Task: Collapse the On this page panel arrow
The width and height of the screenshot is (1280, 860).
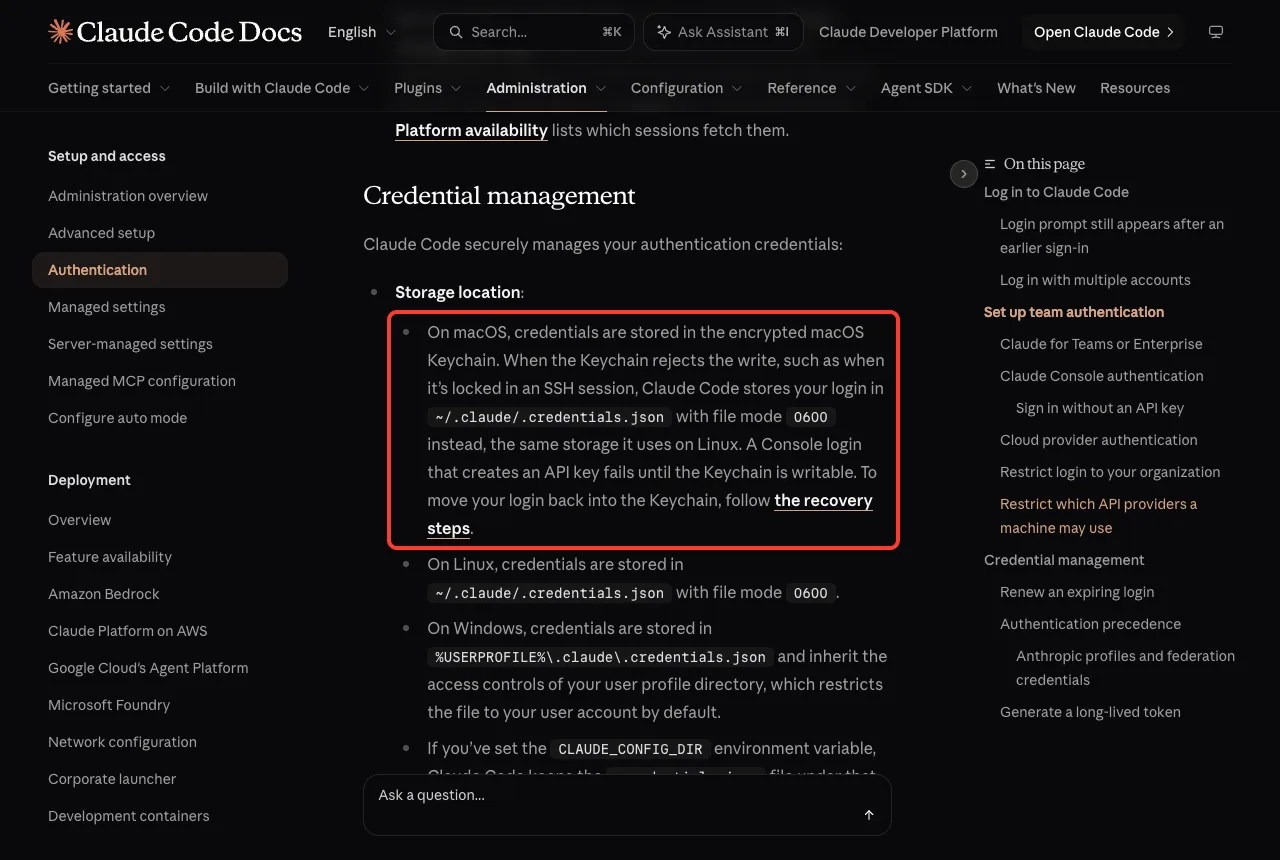Action: (963, 174)
